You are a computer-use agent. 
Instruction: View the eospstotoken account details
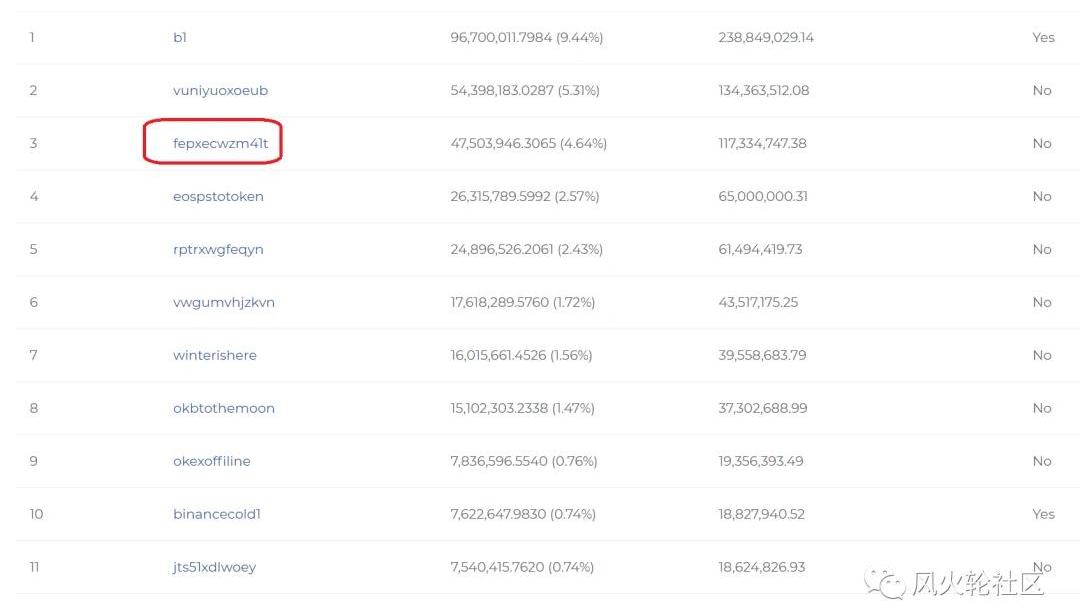(x=218, y=197)
